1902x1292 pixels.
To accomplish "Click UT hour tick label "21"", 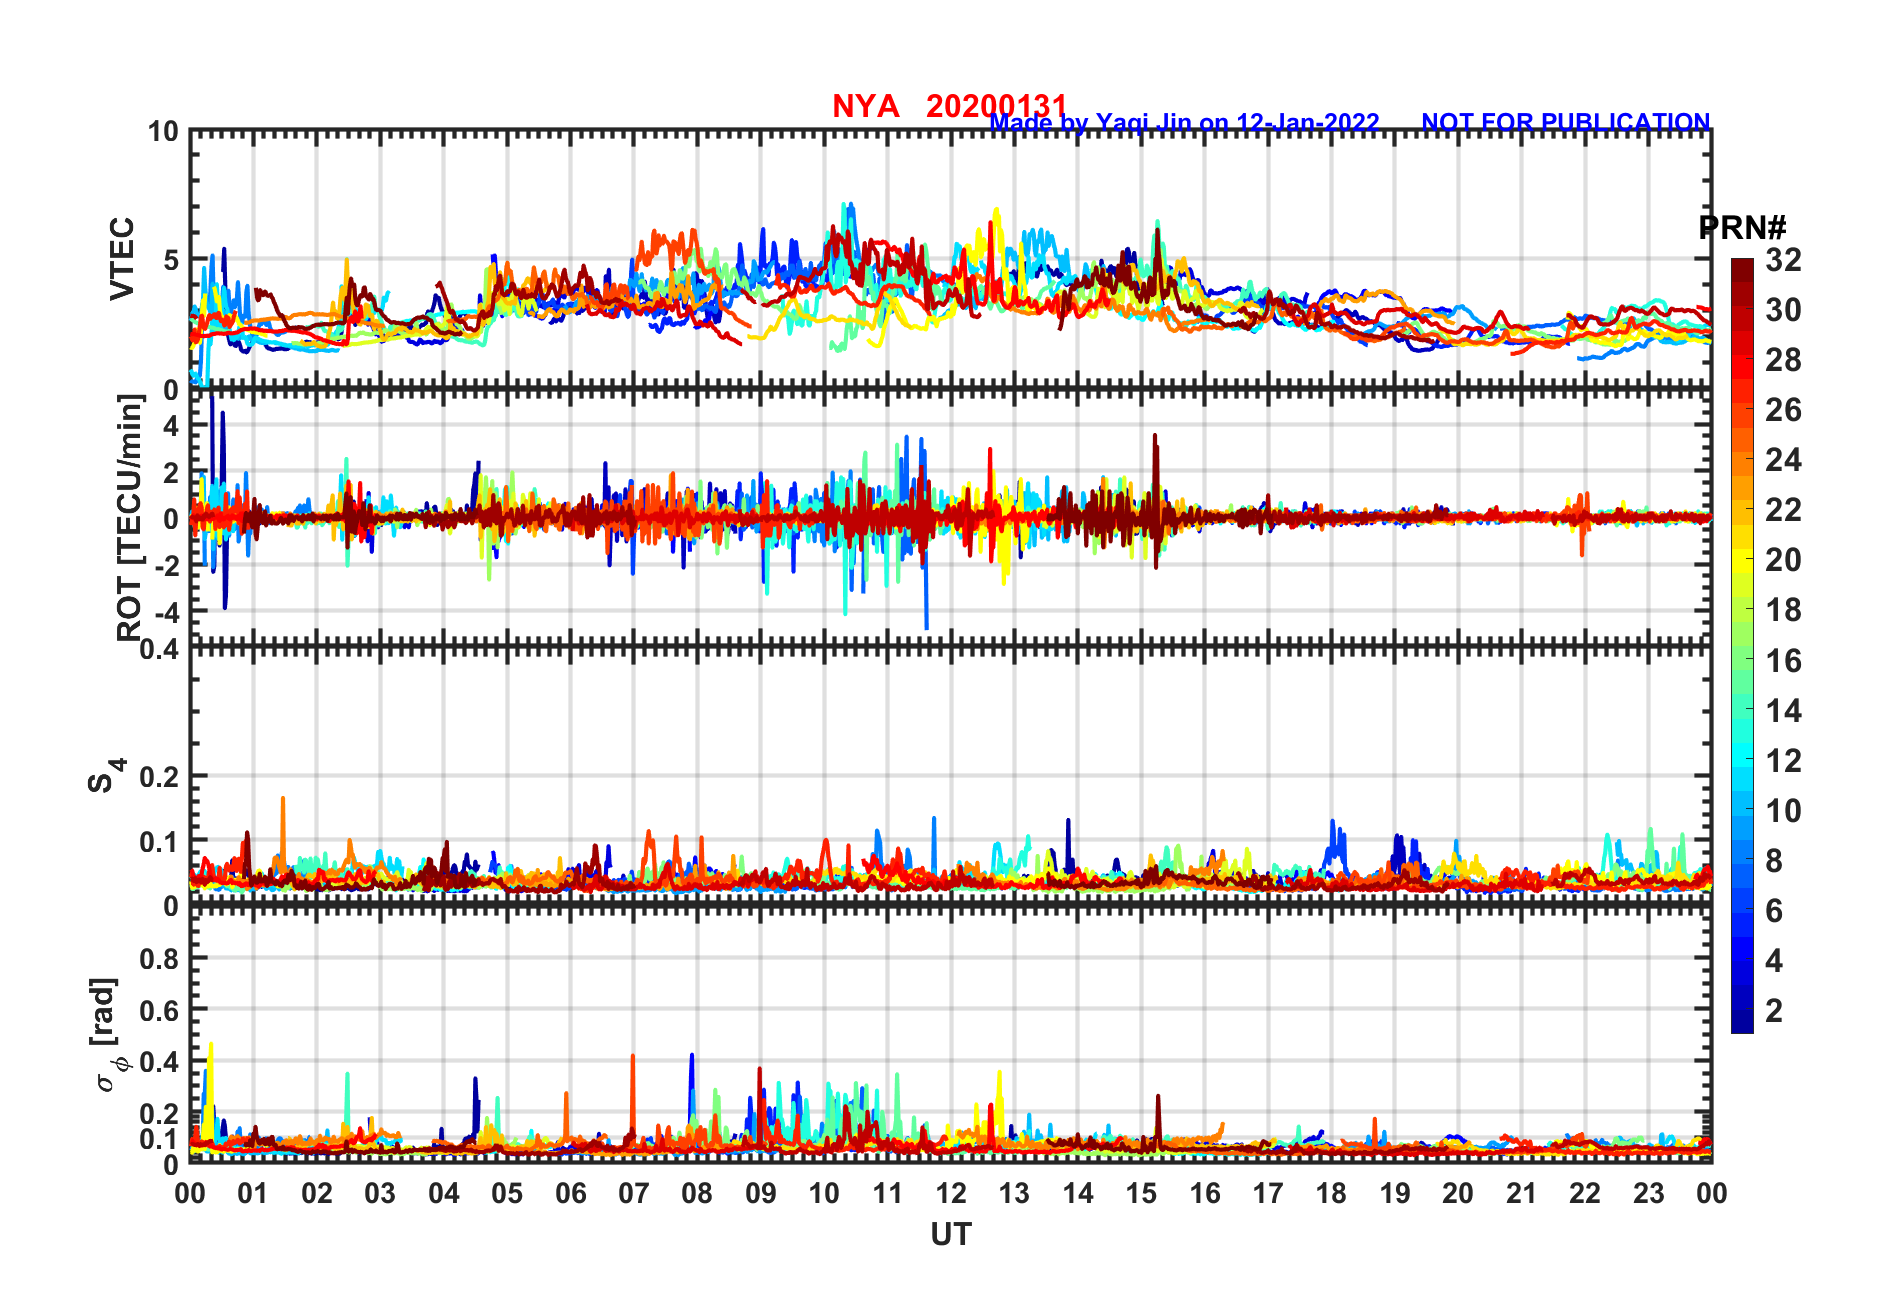I will [1521, 1194].
